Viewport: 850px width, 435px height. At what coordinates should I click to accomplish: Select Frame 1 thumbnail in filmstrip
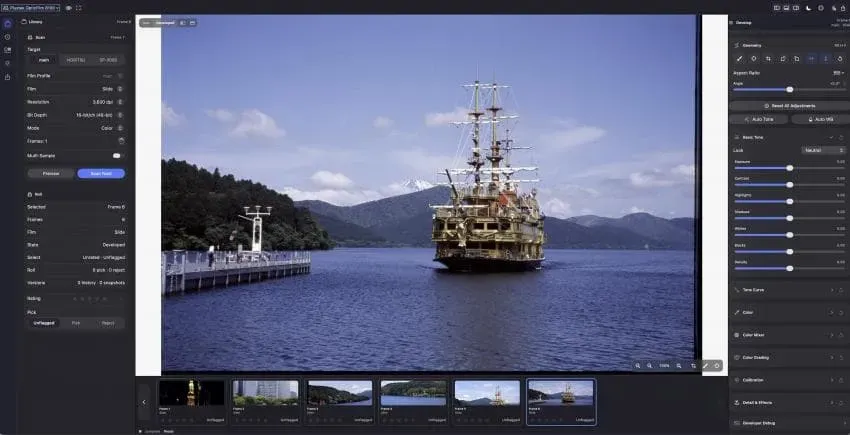pyautogui.click(x=191, y=401)
